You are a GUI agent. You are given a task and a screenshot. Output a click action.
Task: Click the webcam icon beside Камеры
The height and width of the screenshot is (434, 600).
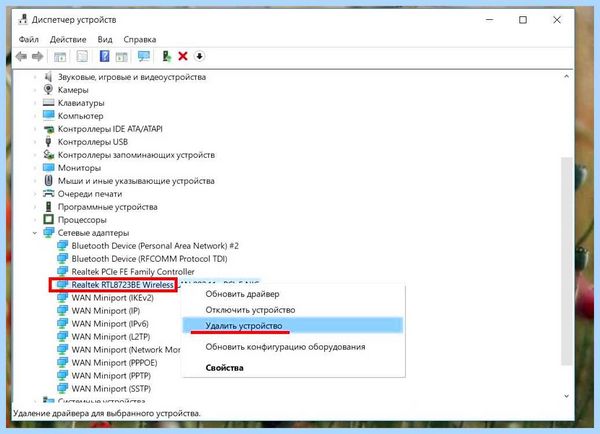tap(48, 90)
